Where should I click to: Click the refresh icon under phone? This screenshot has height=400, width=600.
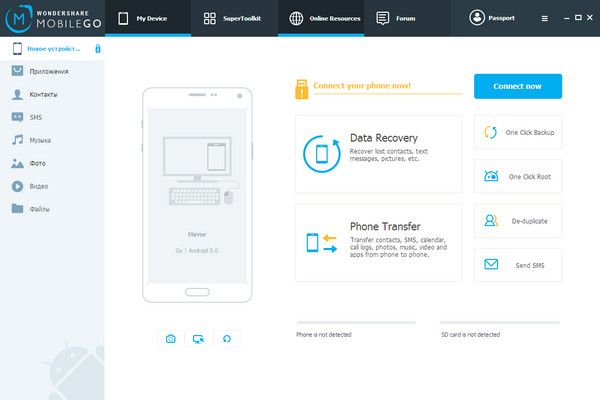click(x=227, y=339)
